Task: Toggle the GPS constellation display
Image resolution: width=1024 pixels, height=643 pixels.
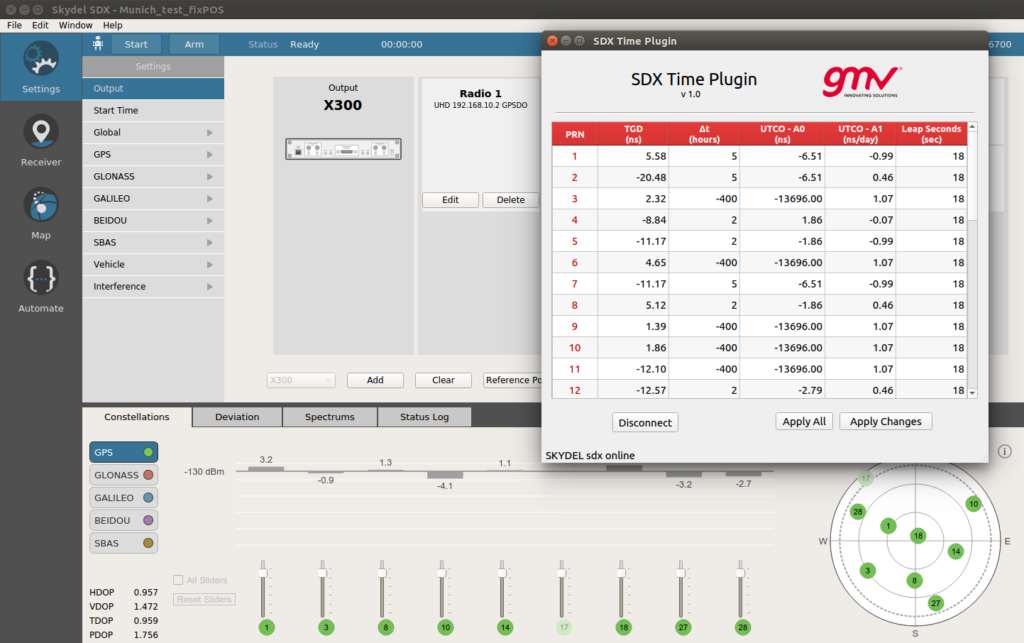Action: coord(123,451)
